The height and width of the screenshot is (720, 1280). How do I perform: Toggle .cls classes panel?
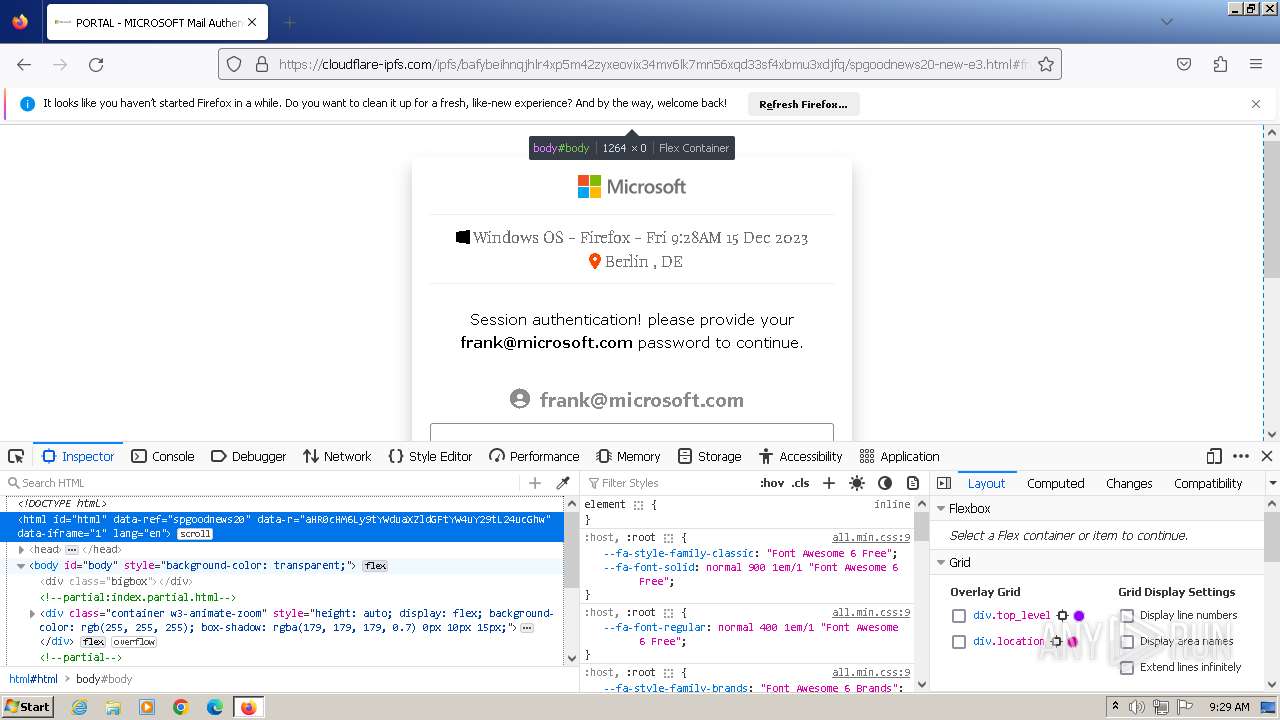click(x=800, y=483)
